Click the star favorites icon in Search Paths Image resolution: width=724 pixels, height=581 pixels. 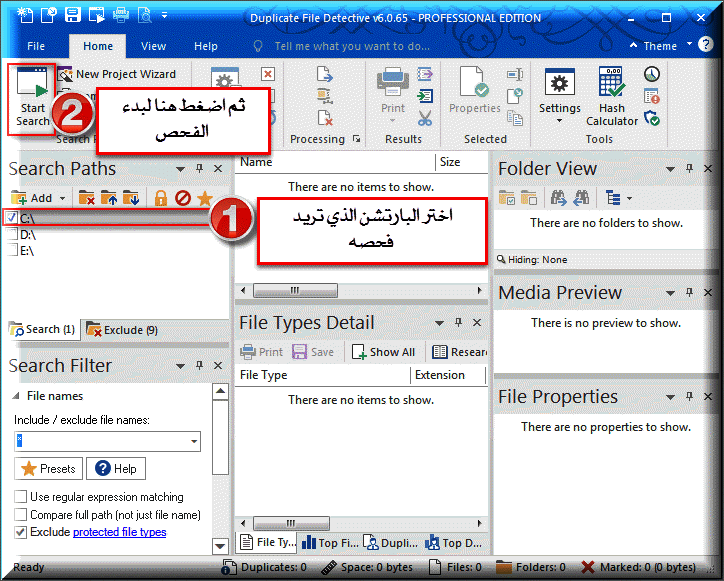point(205,198)
